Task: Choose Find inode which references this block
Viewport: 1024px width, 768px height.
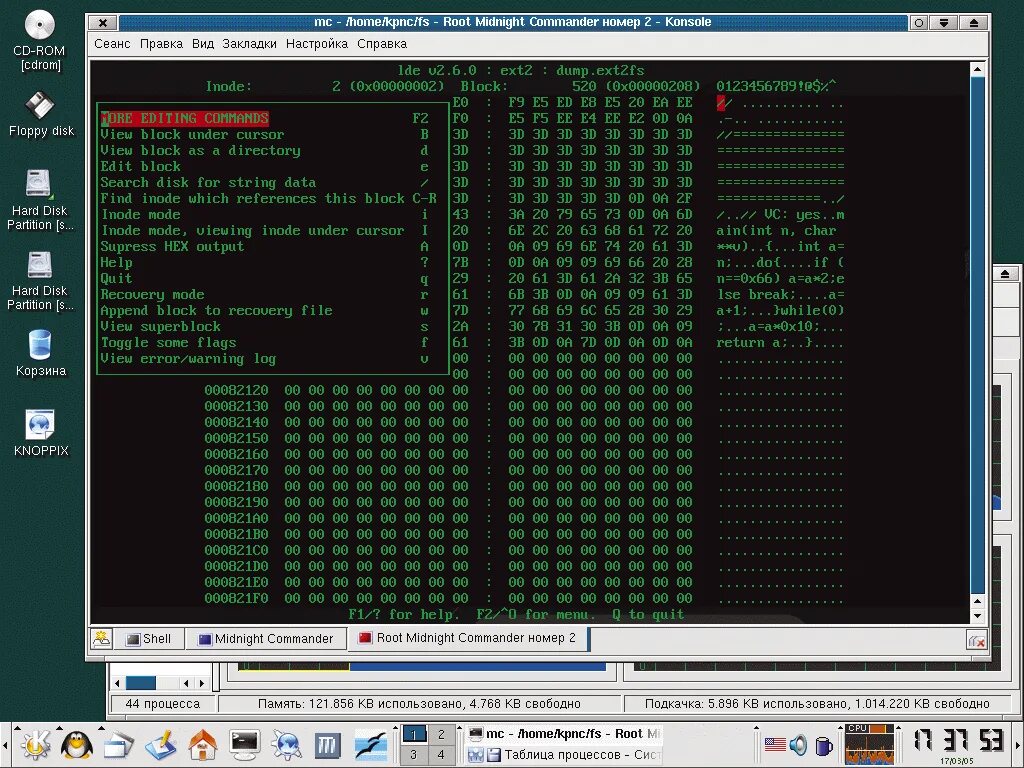Action: coord(268,198)
